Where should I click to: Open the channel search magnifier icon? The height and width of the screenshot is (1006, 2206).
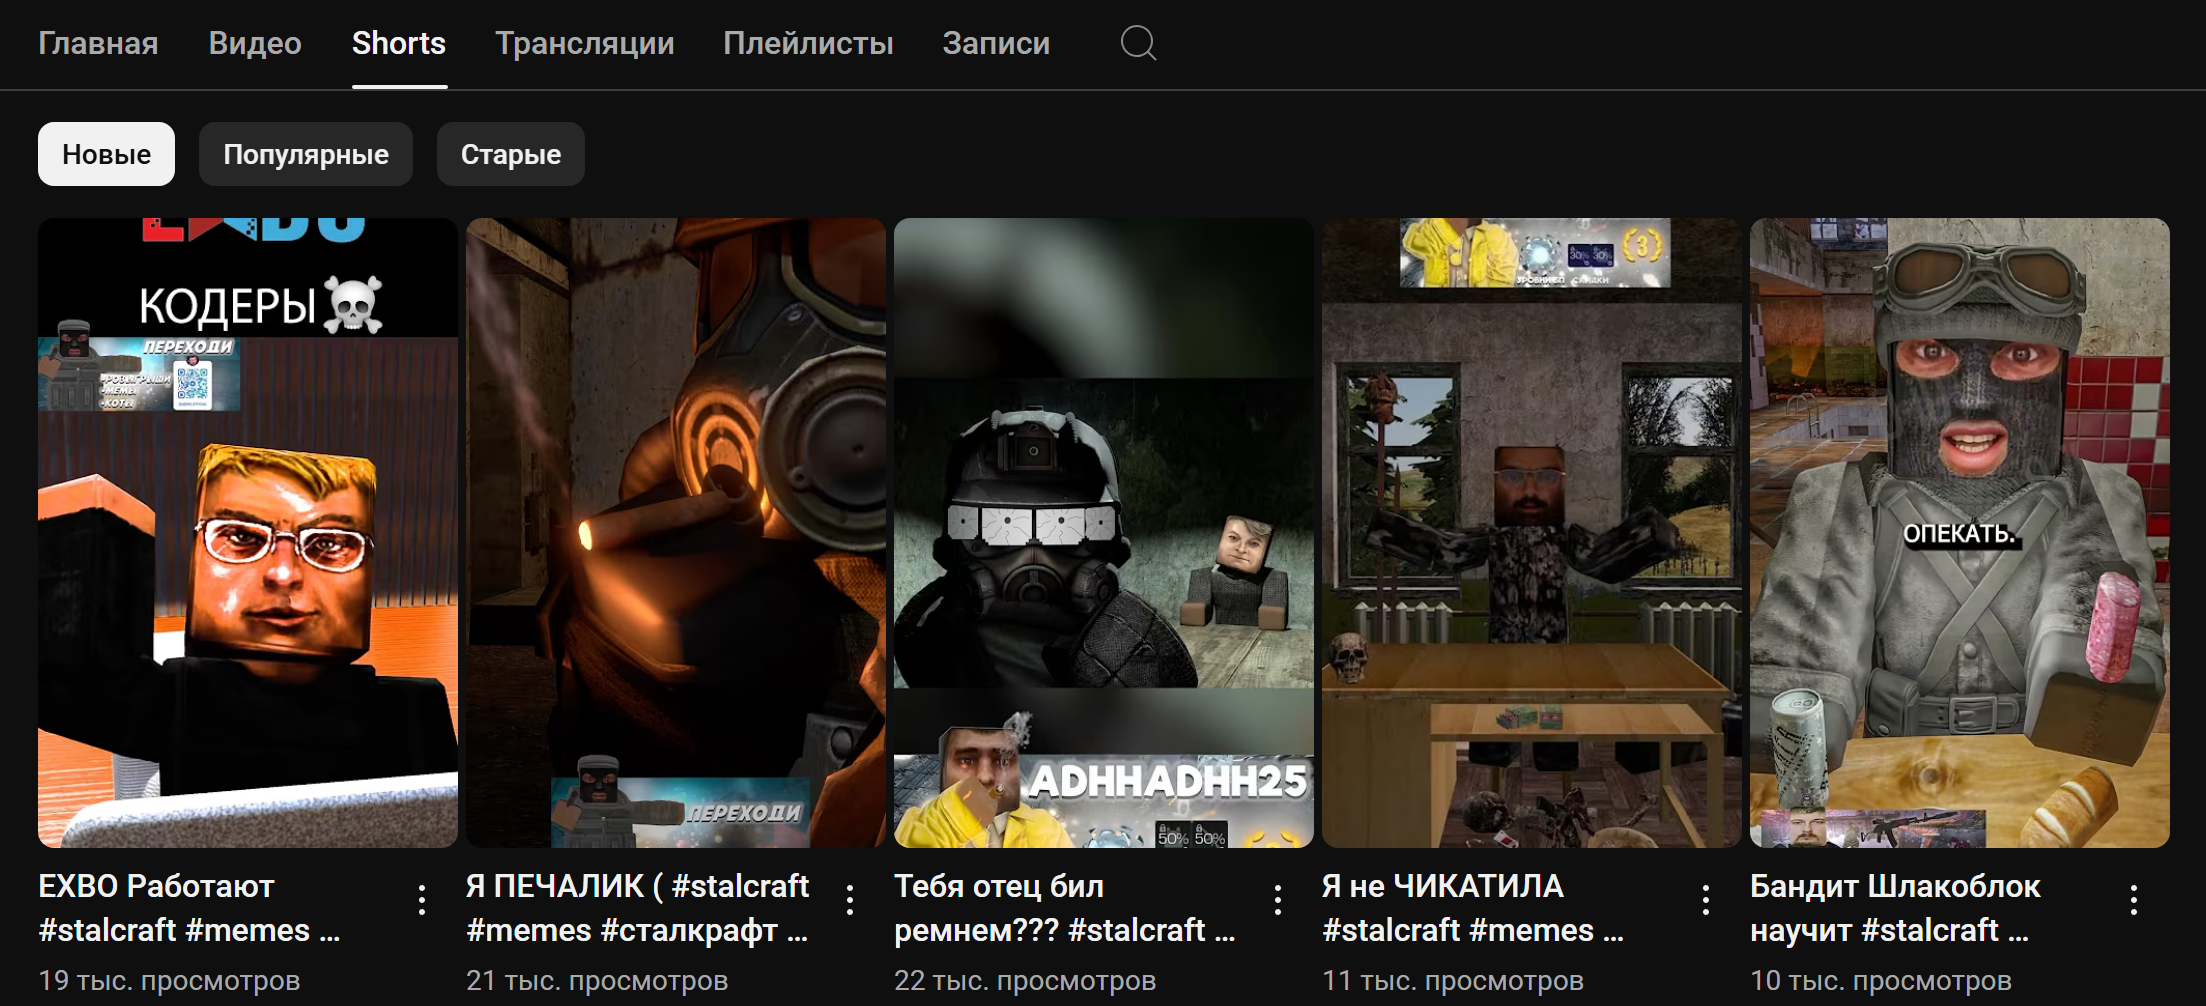[x=1138, y=43]
